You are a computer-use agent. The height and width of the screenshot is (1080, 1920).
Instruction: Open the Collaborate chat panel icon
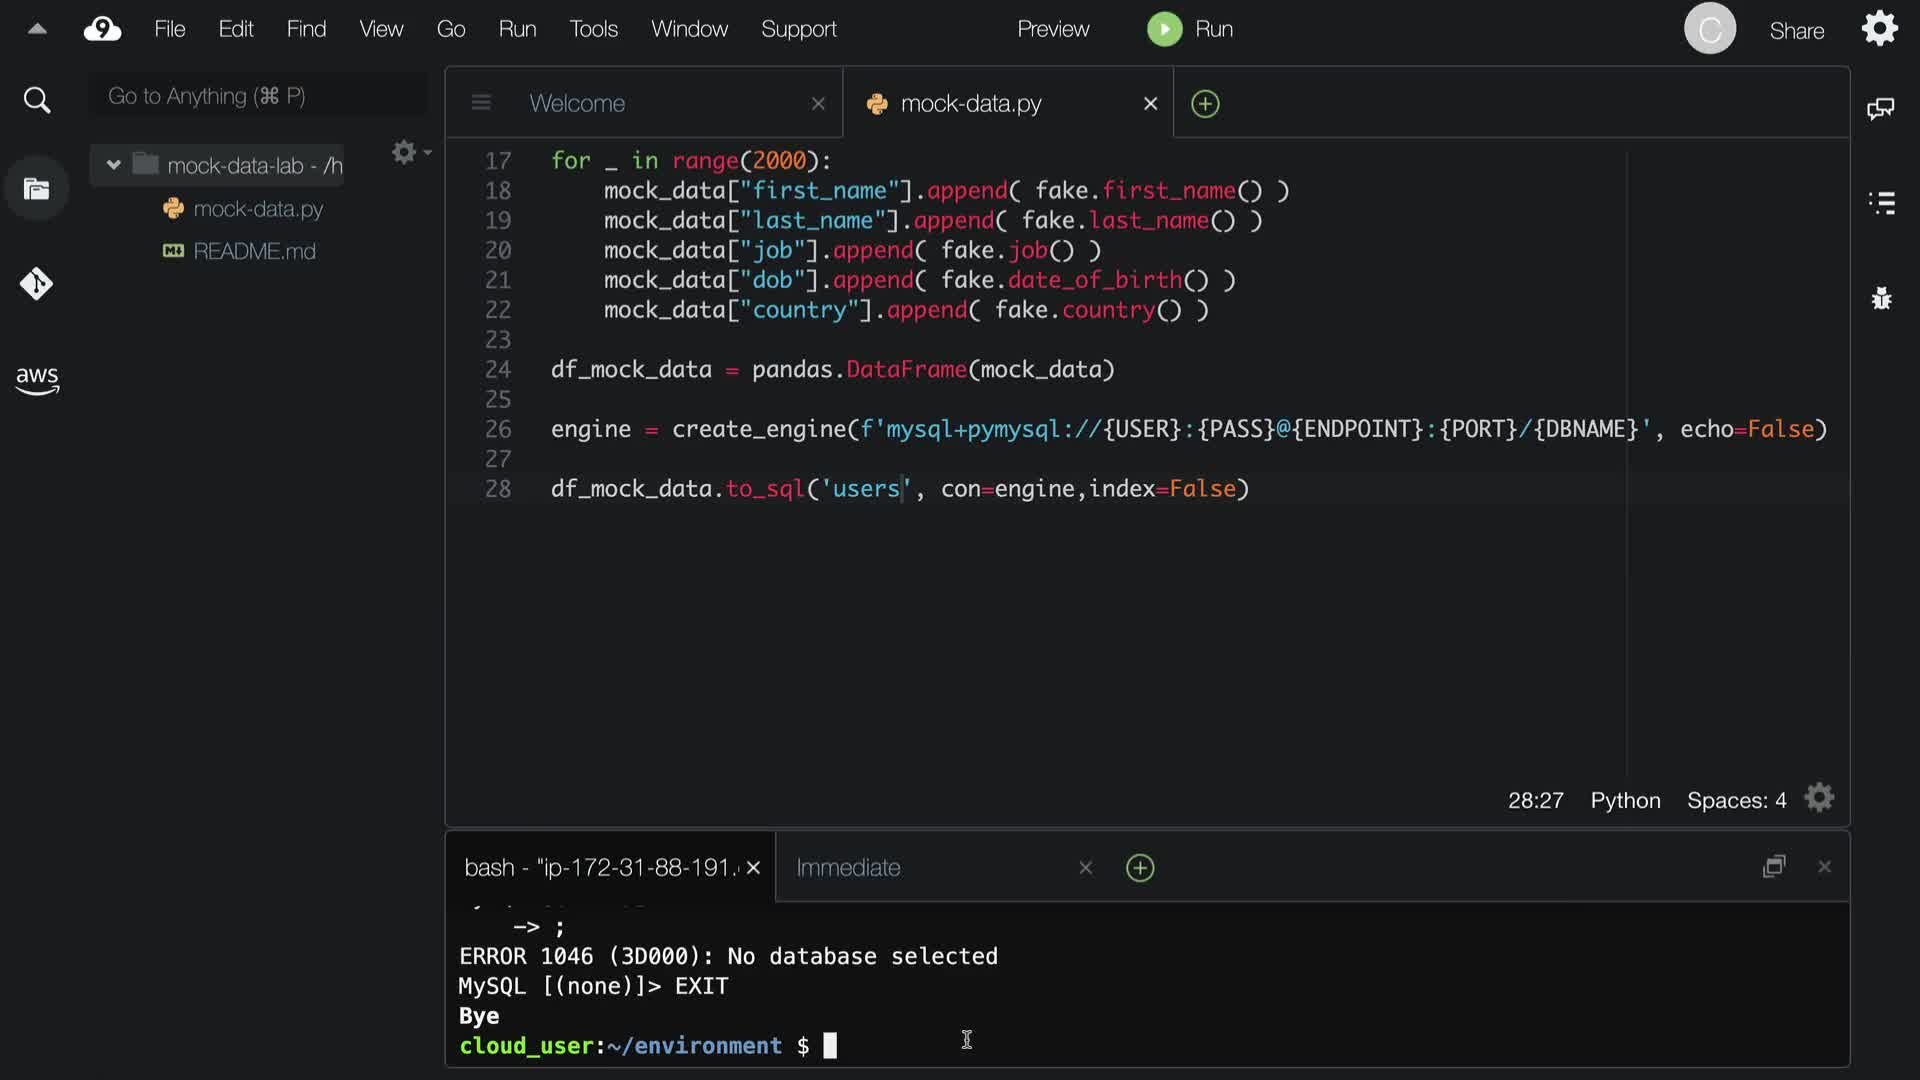pyautogui.click(x=1881, y=108)
